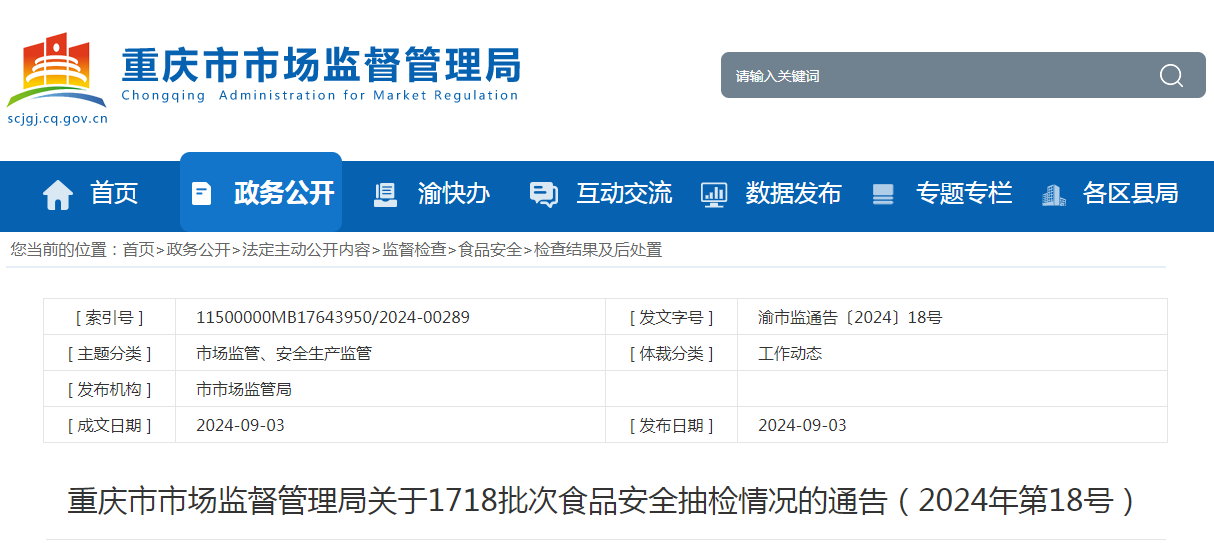1214x543 pixels.
Task: Click the 重庆市市场监督管理局 site title
Action: pyautogui.click(x=321, y=65)
